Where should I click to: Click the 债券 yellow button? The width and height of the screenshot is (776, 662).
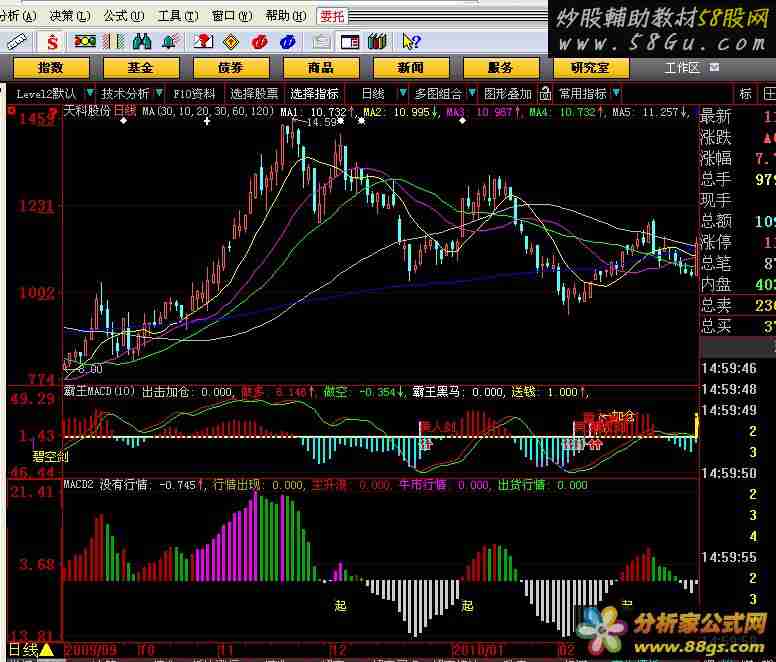(231, 68)
